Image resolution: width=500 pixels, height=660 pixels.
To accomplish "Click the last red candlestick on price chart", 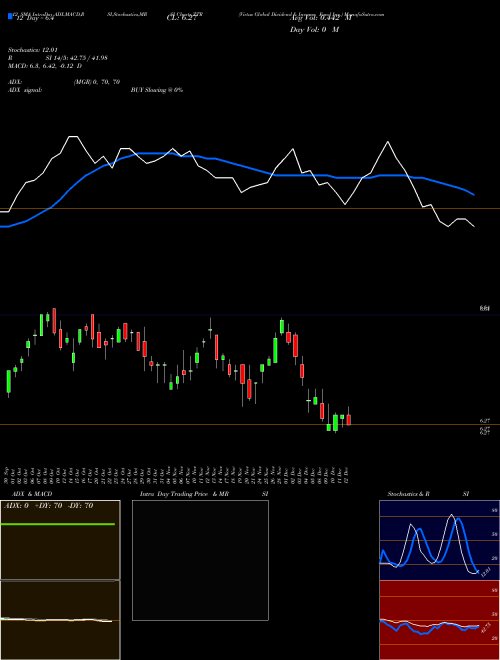I will (x=348, y=418).
